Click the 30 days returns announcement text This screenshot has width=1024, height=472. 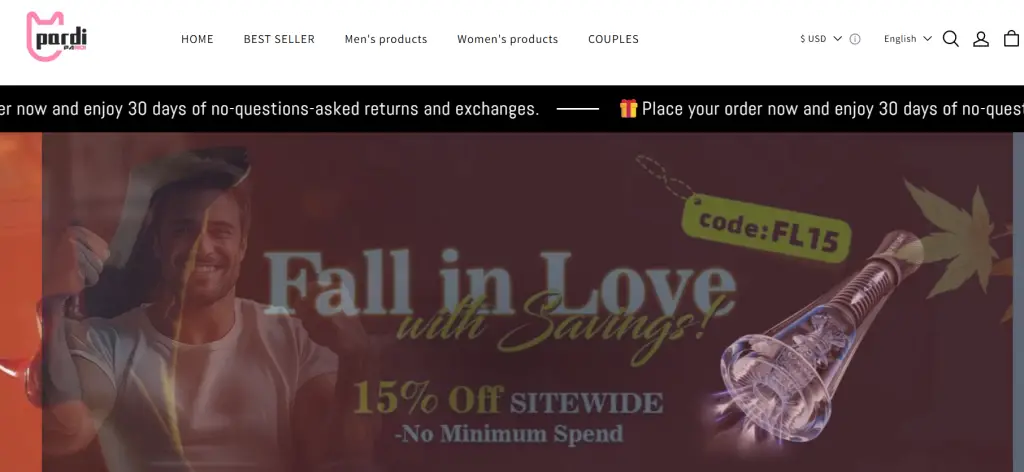coord(270,109)
